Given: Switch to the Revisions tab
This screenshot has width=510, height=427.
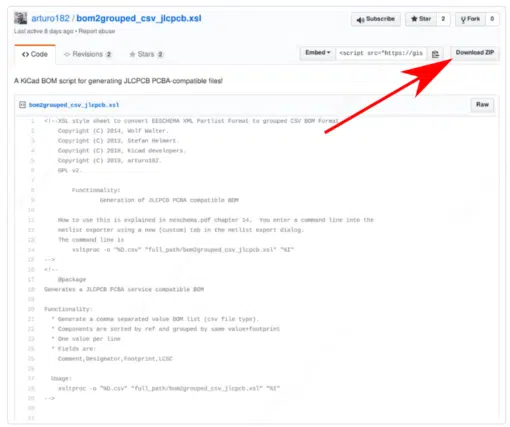Looking at the screenshot, I should click(88, 54).
